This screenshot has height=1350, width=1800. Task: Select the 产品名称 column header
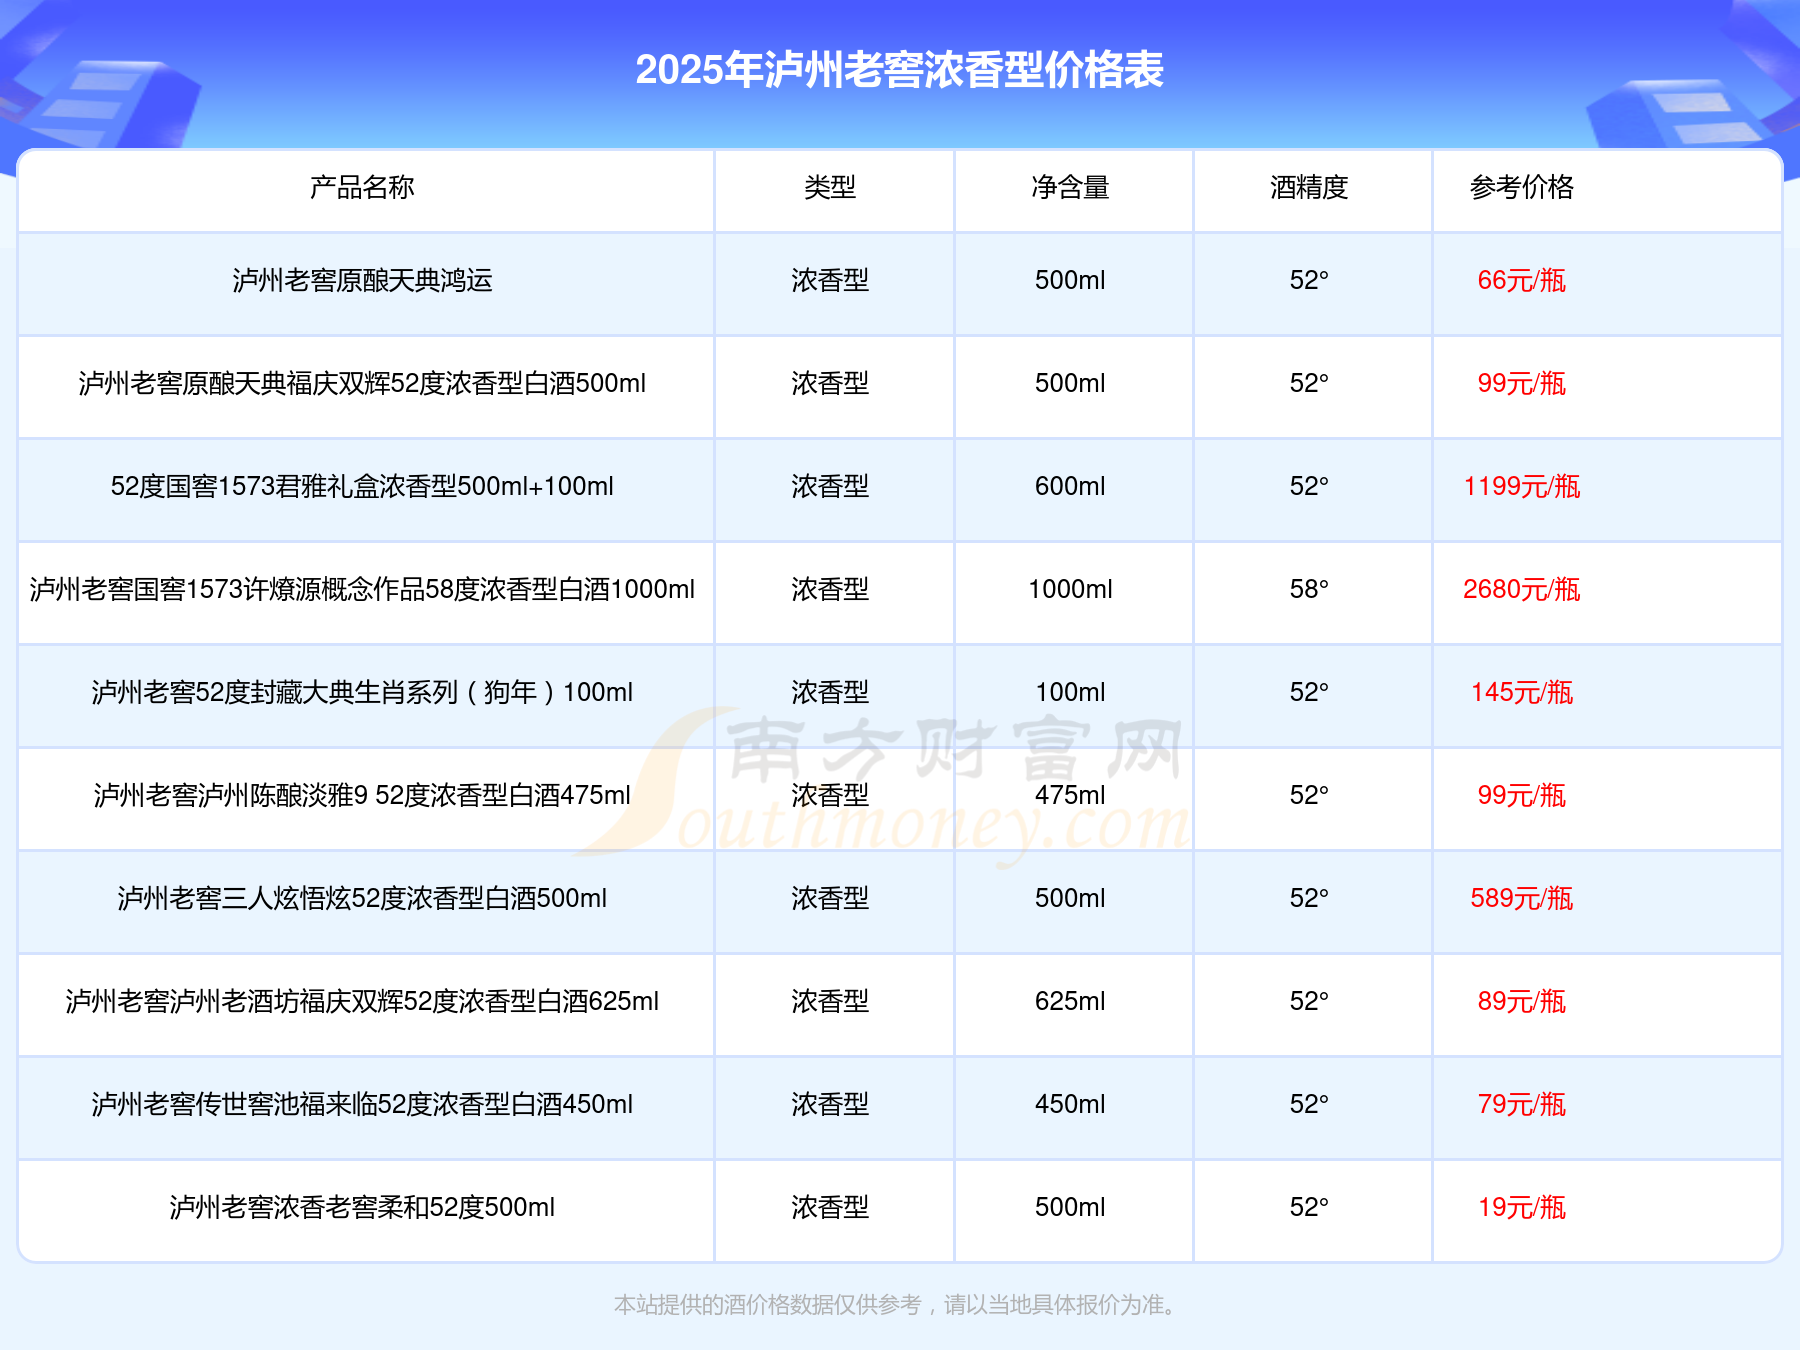click(362, 187)
